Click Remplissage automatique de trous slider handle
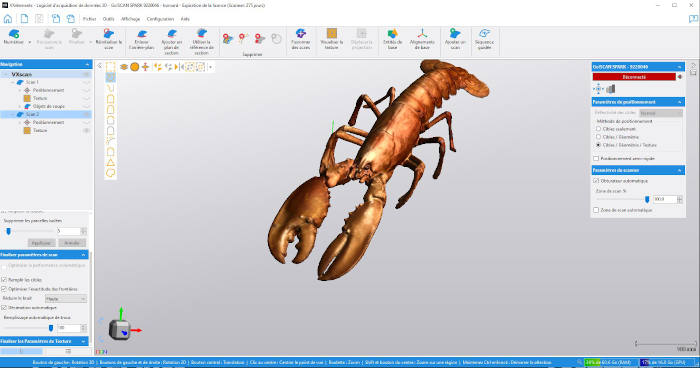This screenshot has width=700, height=368. click(51, 328)
